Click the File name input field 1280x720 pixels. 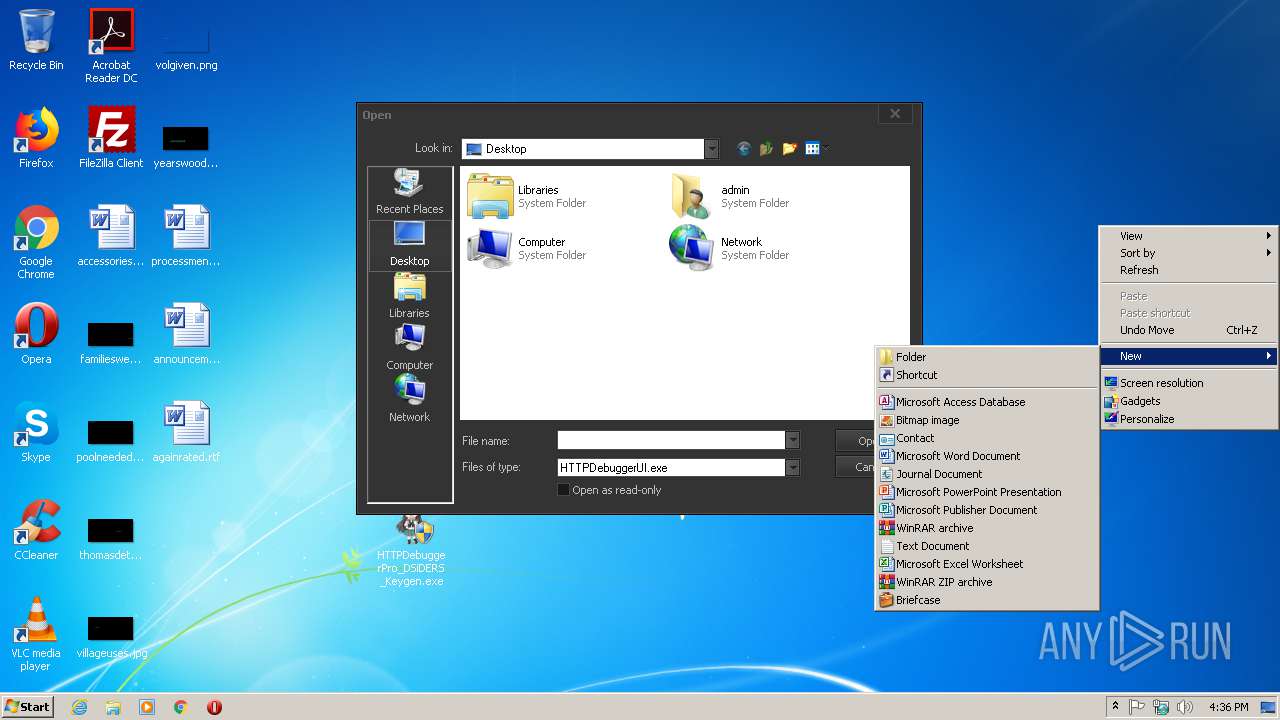click(671, 441)
